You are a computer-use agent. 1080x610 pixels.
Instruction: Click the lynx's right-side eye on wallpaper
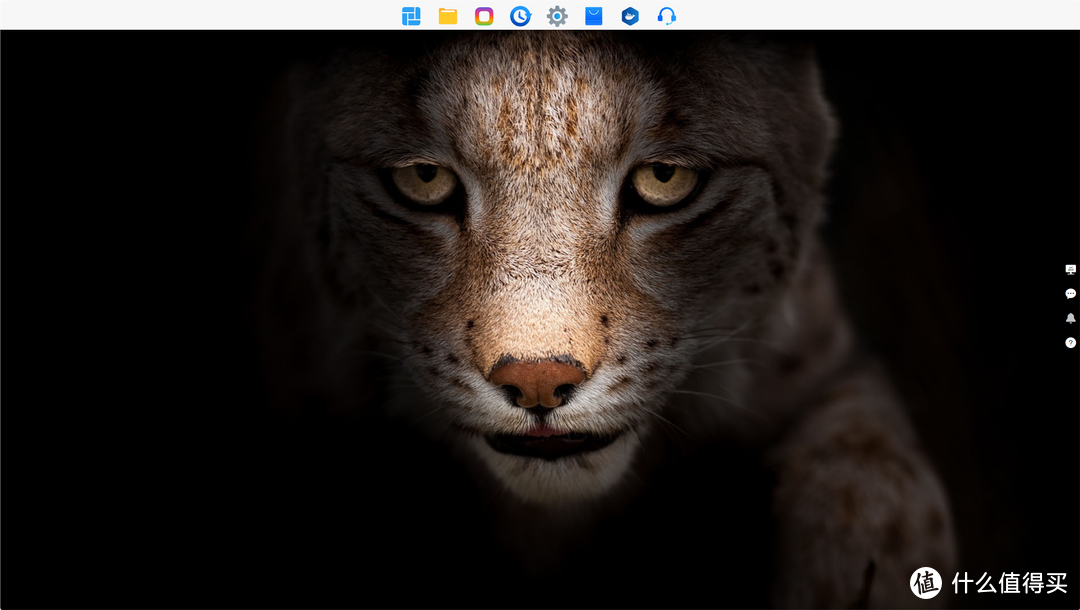[664, 183]
